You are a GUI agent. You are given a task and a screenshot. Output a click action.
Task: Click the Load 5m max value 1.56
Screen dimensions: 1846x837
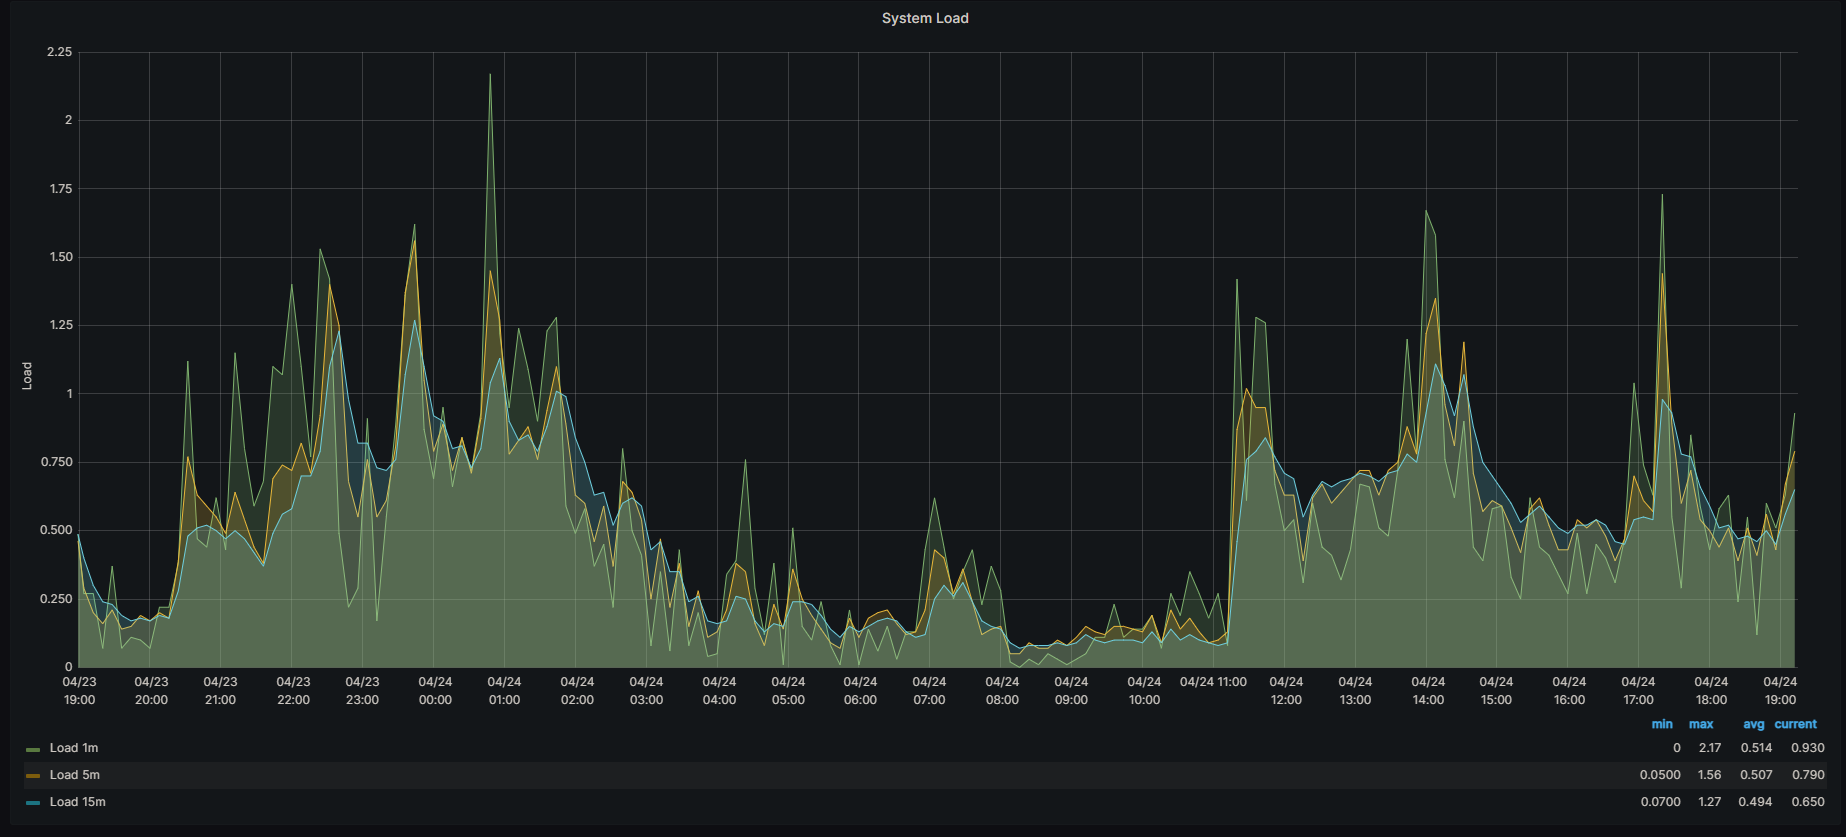click(1709, 775)
